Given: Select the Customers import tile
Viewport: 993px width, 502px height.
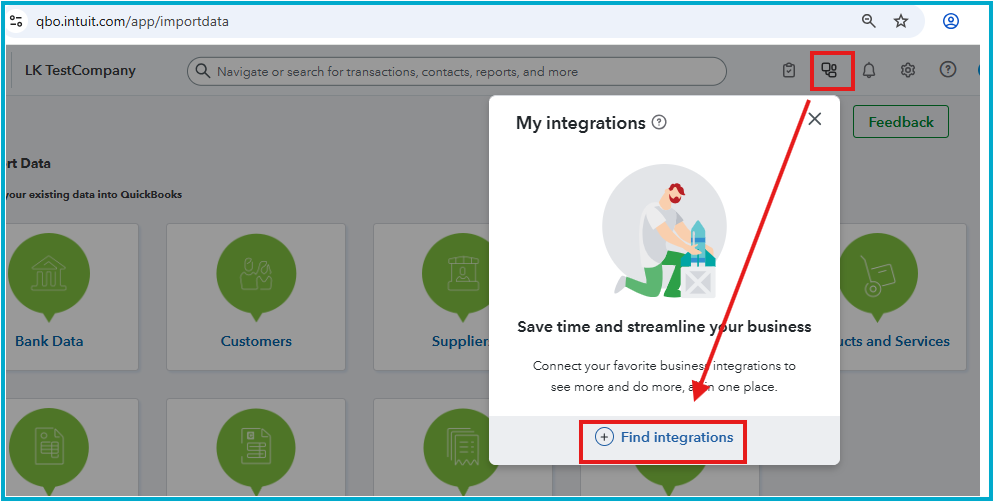Looking at the screenshot, I should click(256, 296).
